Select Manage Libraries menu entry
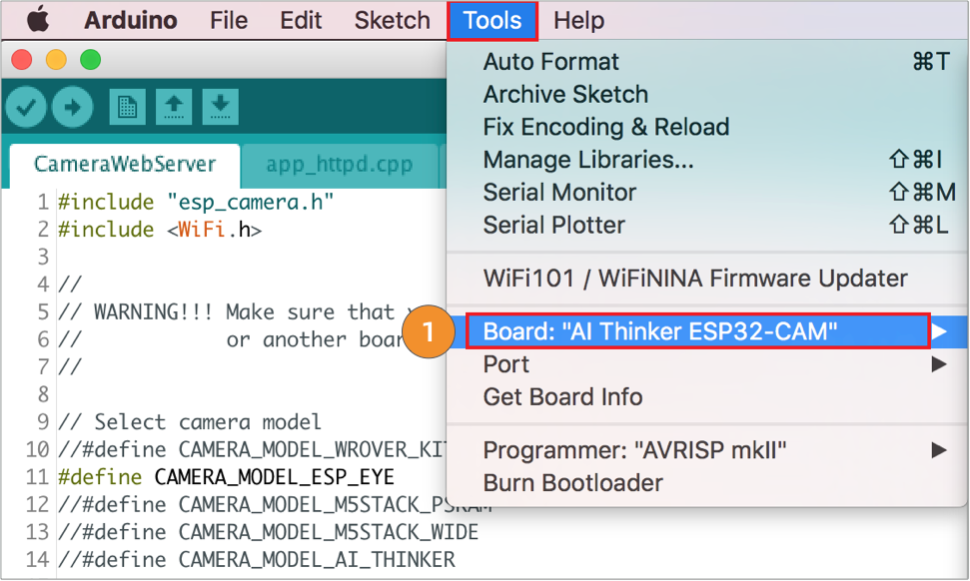Image resolution: width=970 pixels, height=581 pixels. click(x=588, y=160)
